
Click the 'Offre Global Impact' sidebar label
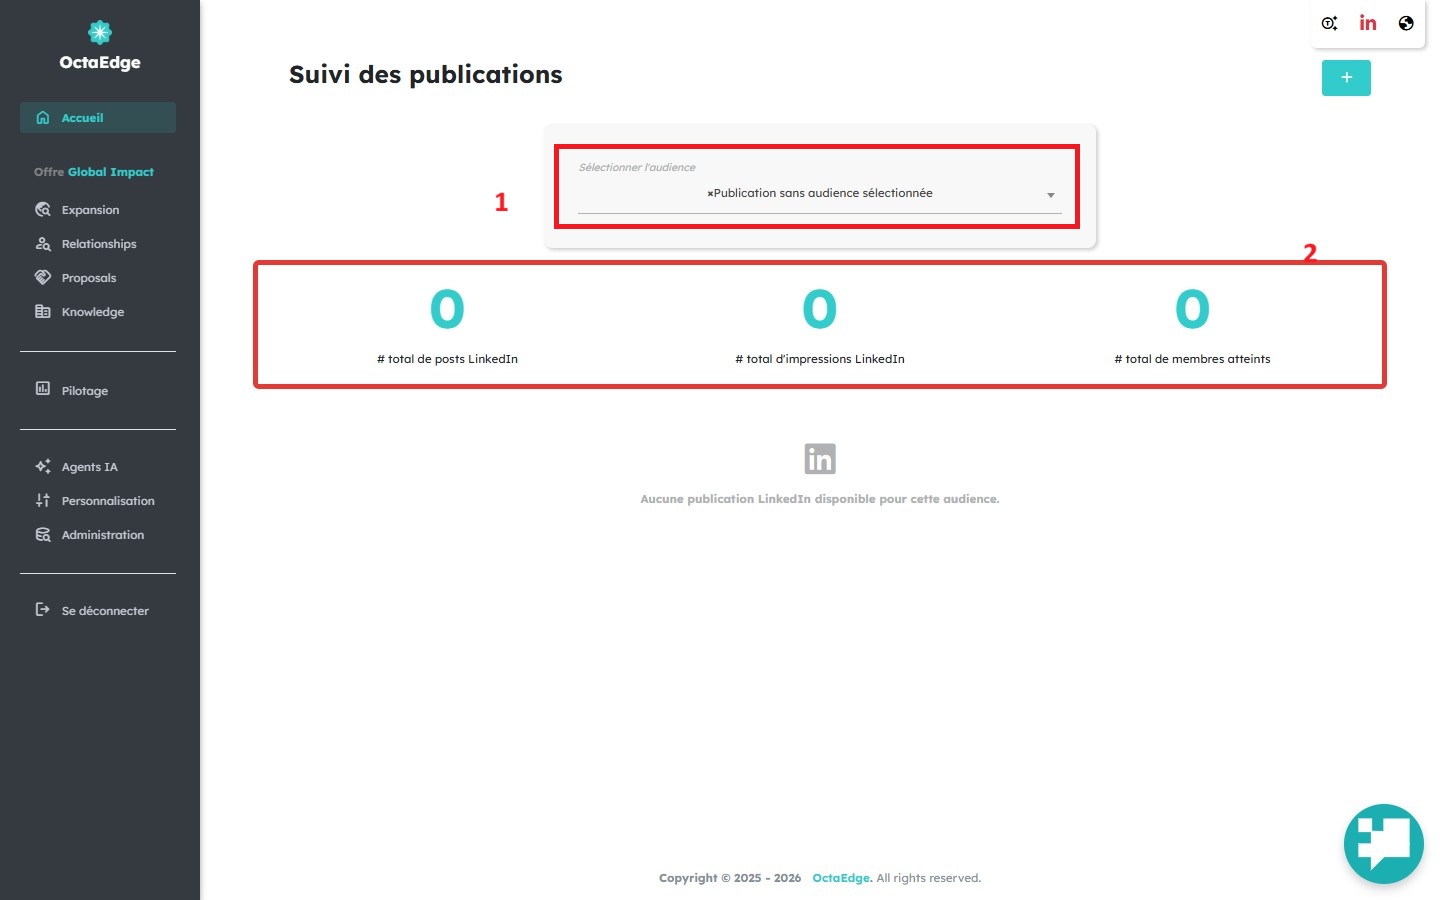[94, 172]
